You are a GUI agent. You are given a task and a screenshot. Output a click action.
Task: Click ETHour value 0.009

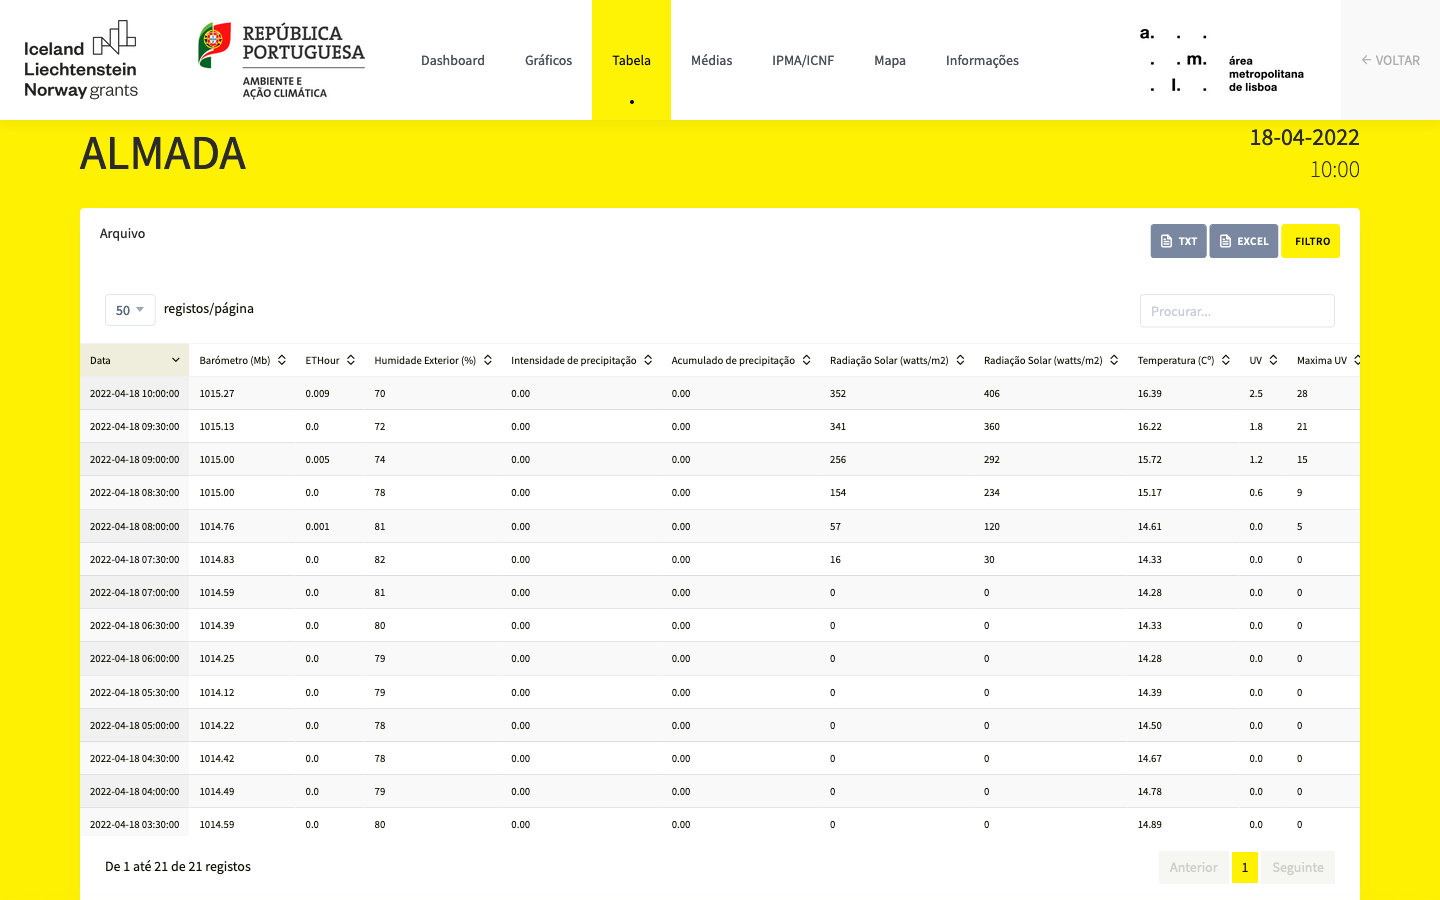coord(317,393)
